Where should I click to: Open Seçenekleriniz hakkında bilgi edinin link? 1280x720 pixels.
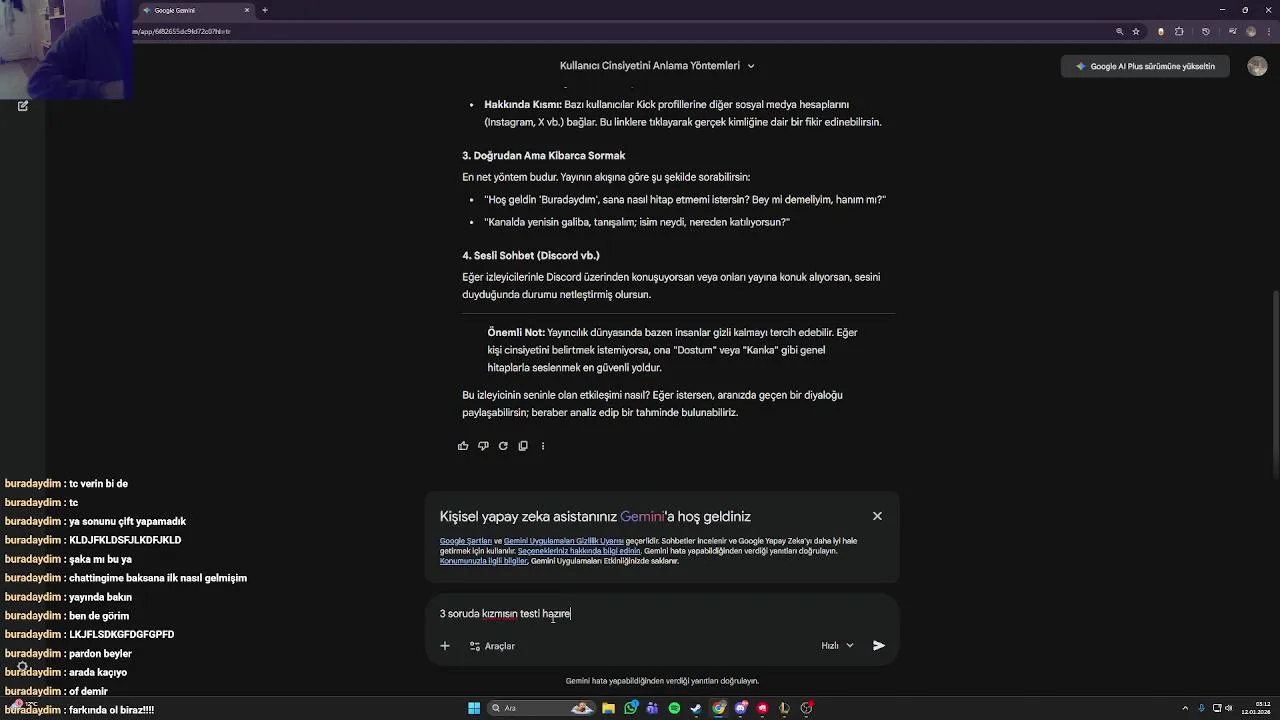579,551
